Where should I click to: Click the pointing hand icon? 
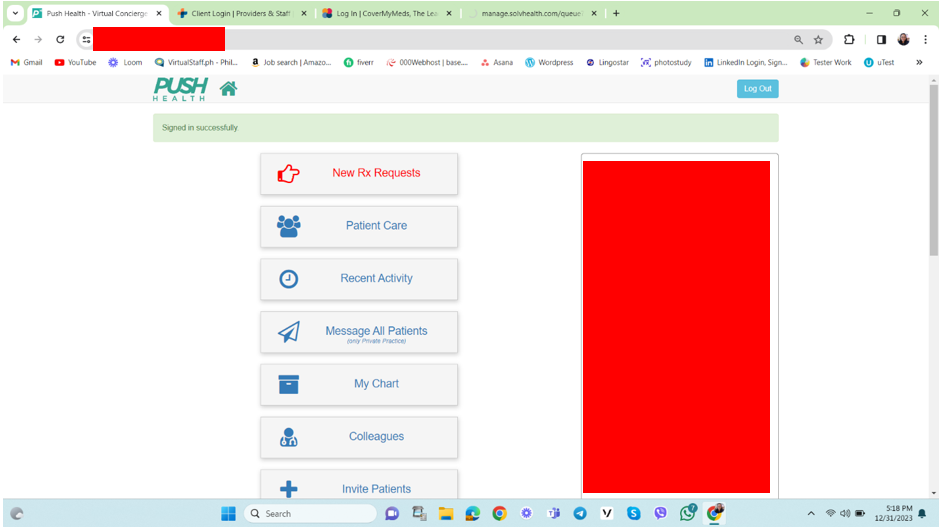(288, 173)
